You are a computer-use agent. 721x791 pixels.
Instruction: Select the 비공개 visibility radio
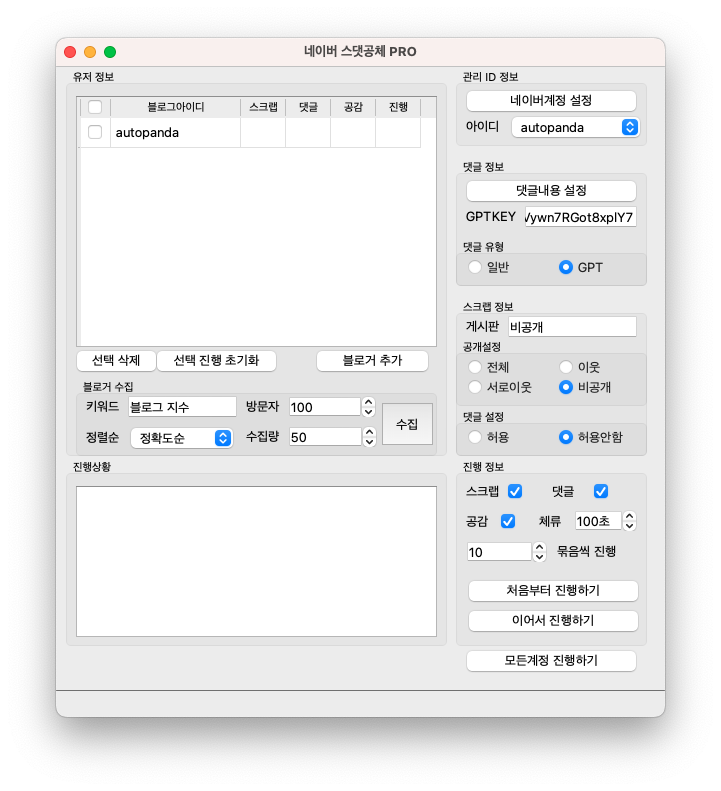[566, 387]
